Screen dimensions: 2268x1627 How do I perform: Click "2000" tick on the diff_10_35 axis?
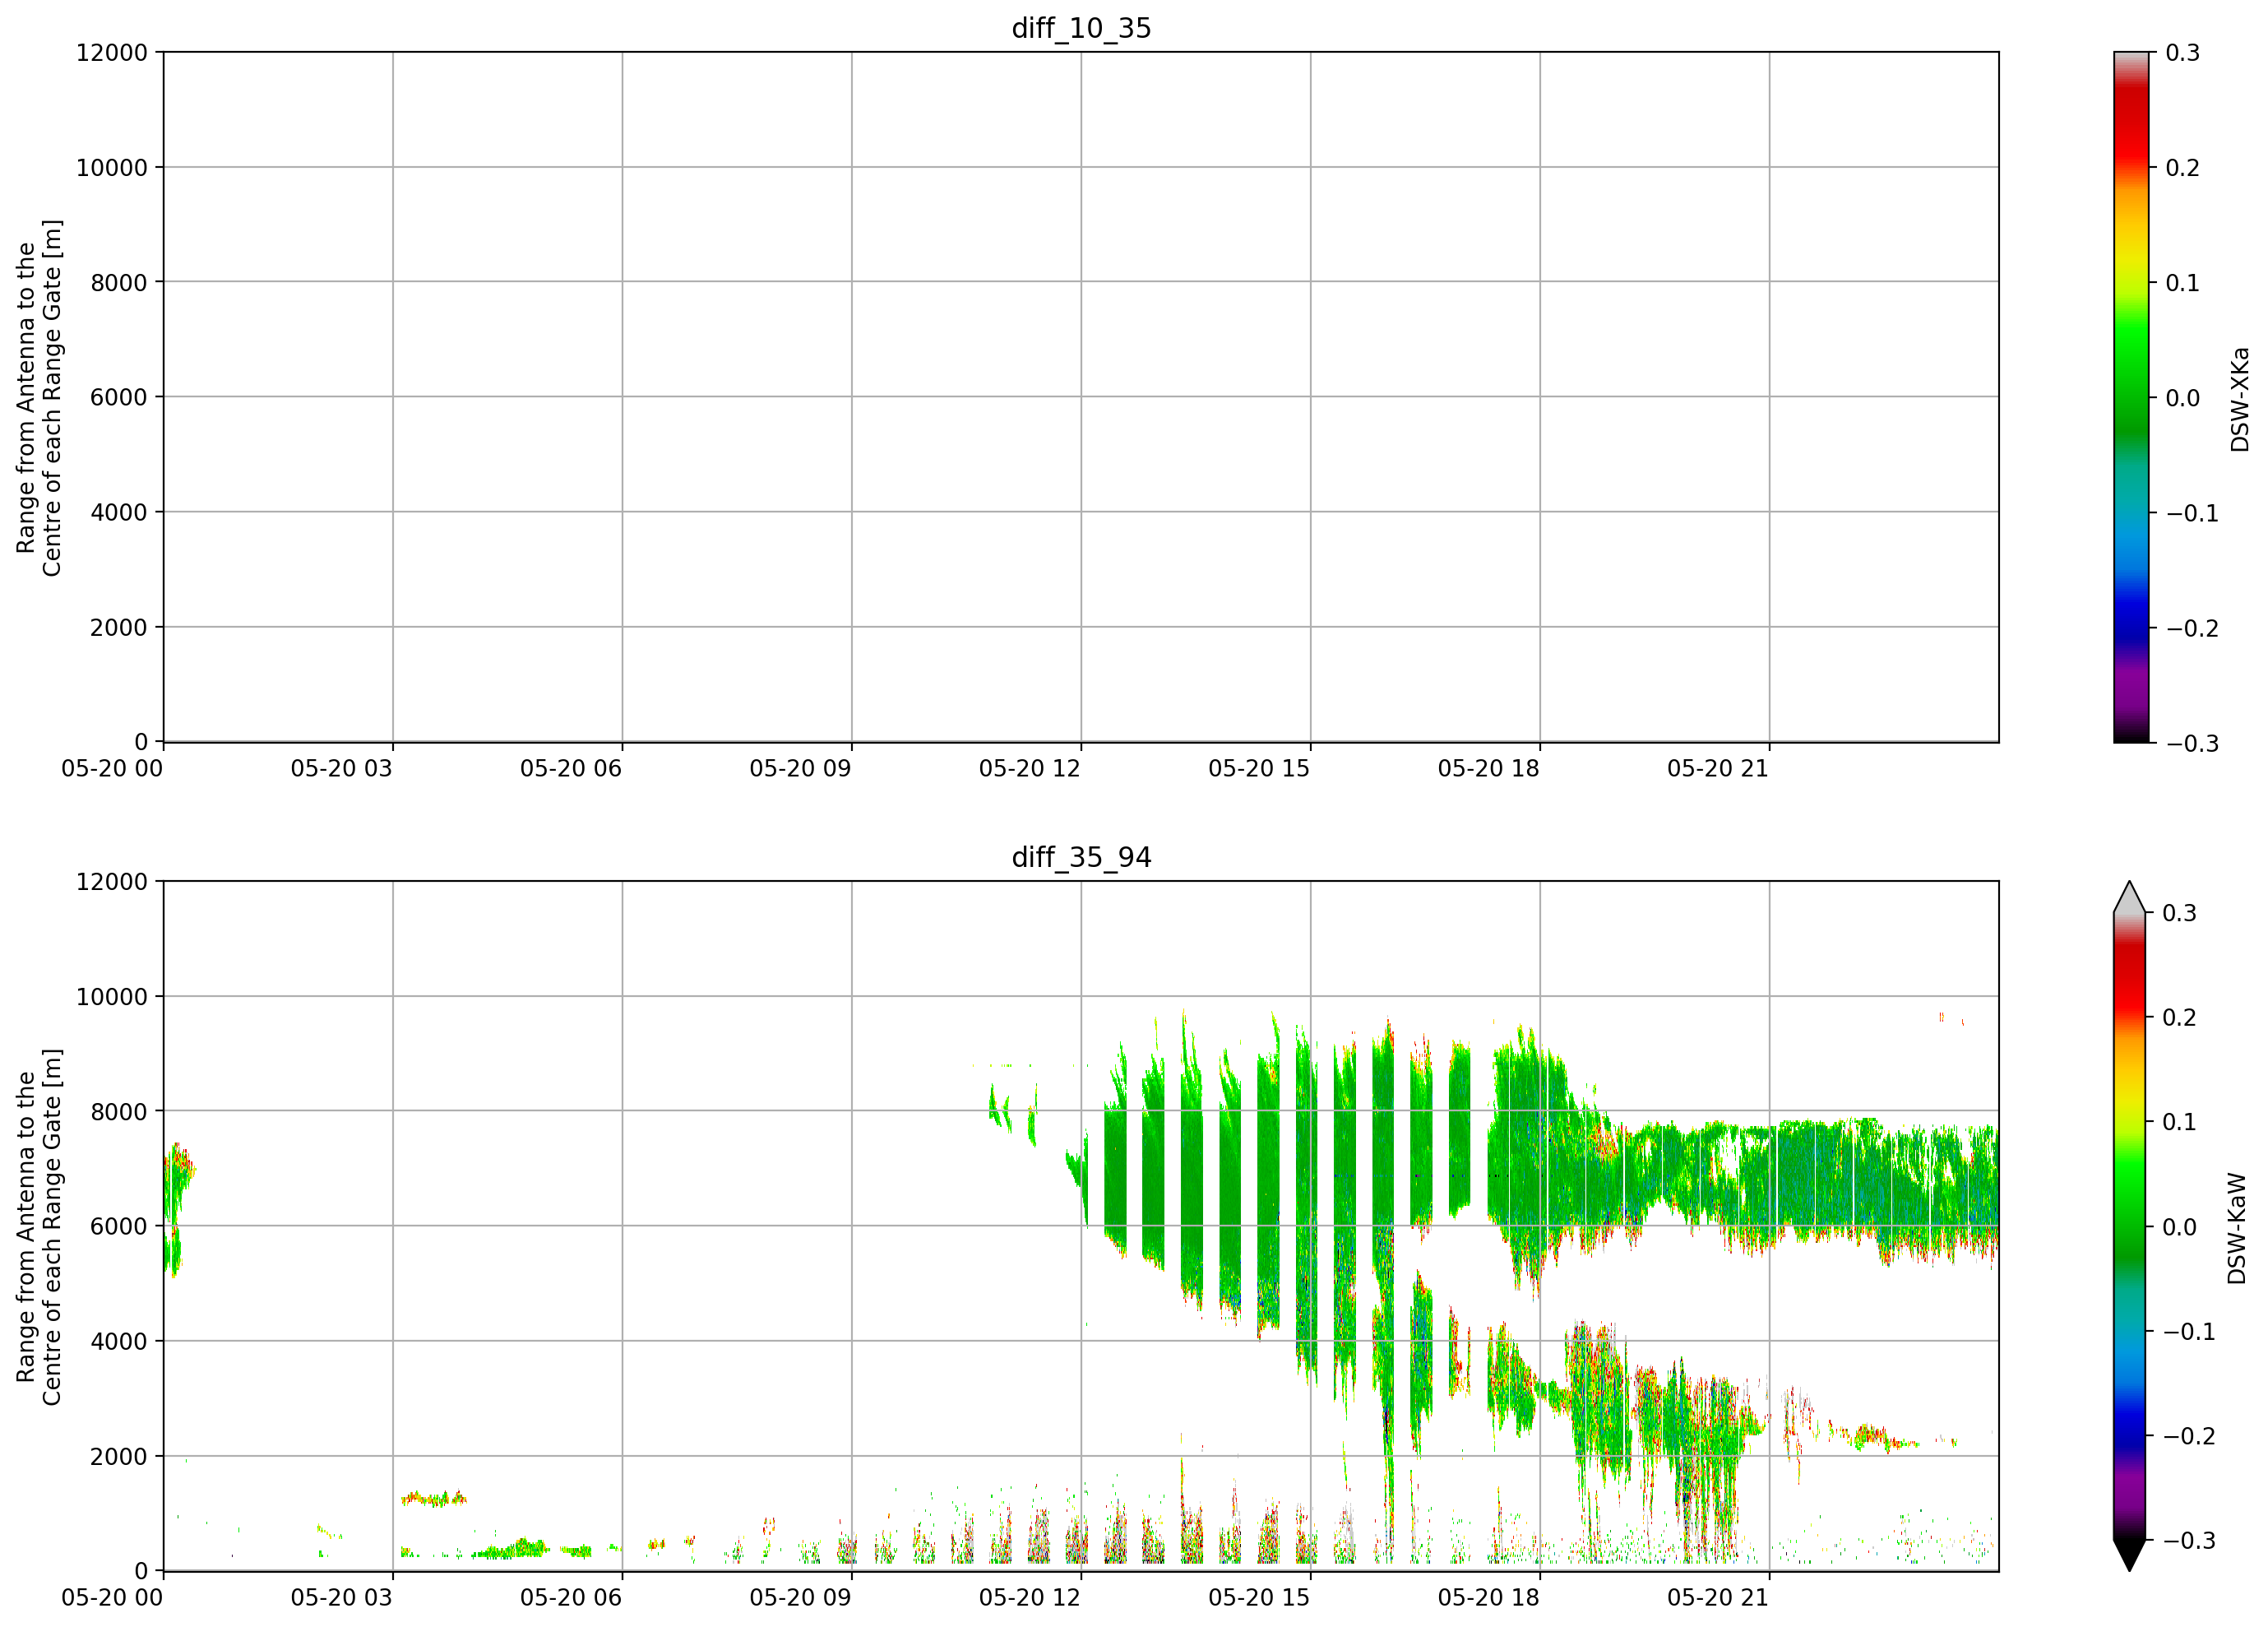click(x=119, y=627)
